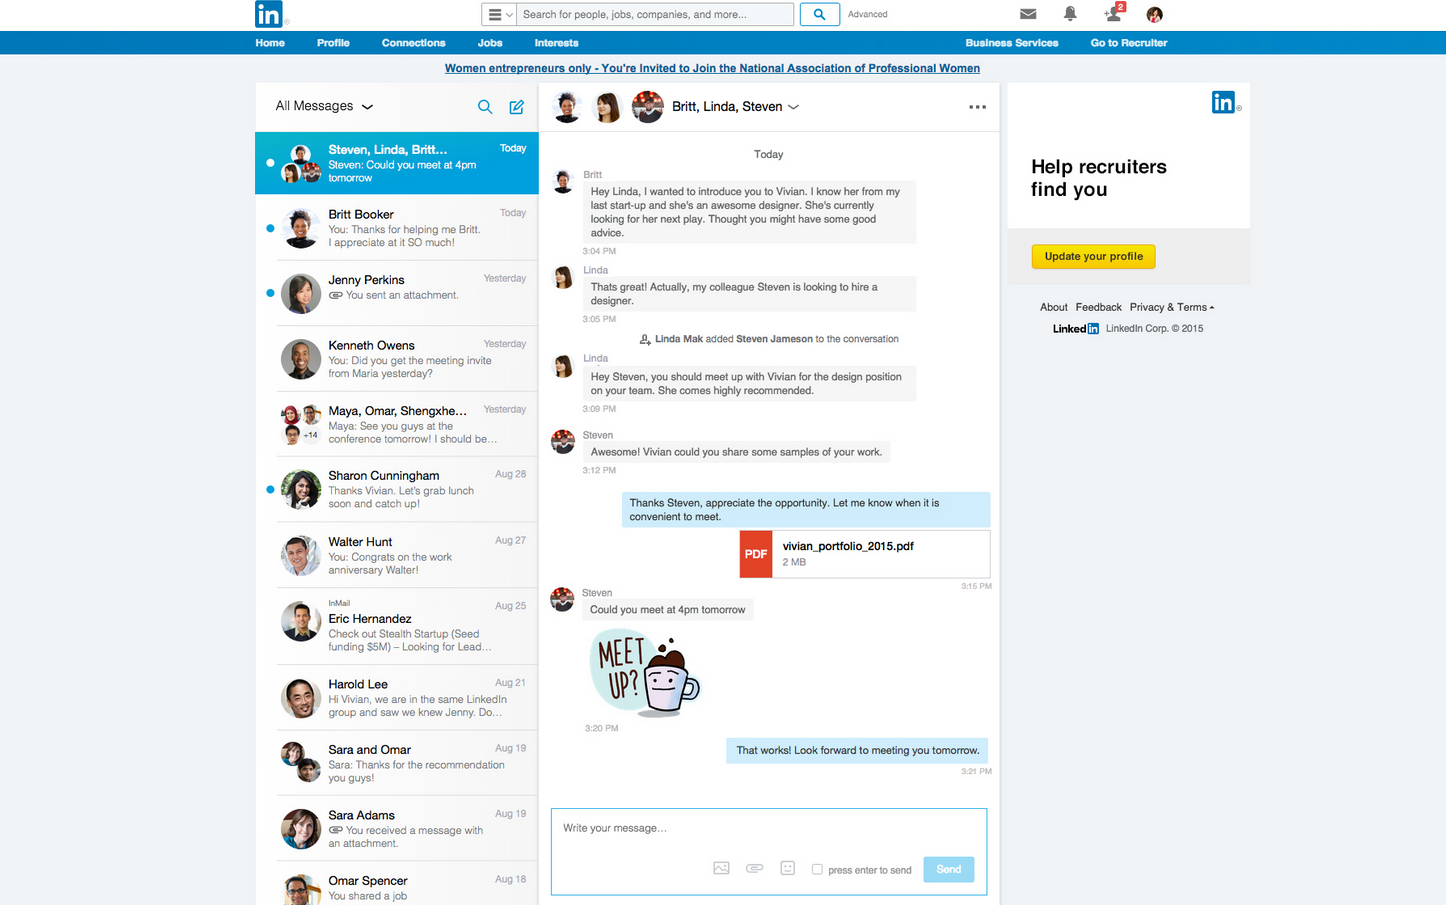Click the Update your profile button
Image resolution: width=1446 pixels, height=905 pixels.
coord(1094,257)
